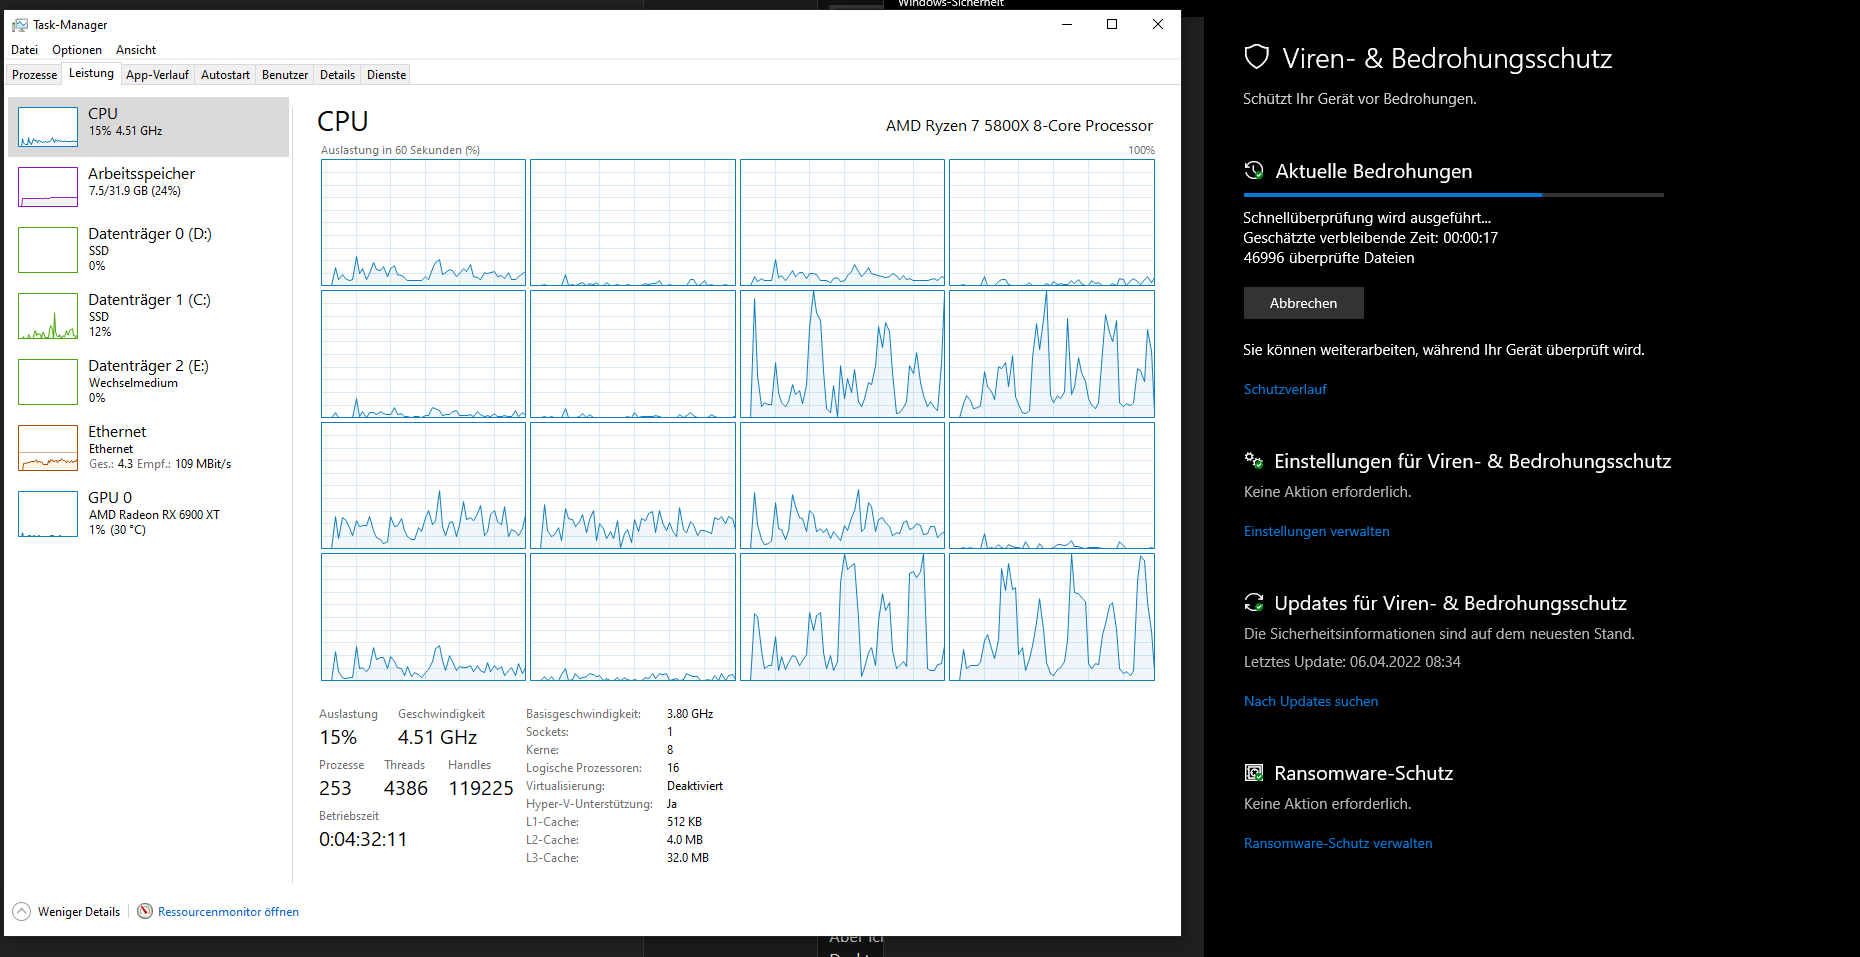
Task: Open Ressourcenmonitor öffnen link
Action: (x=228, y=912)
